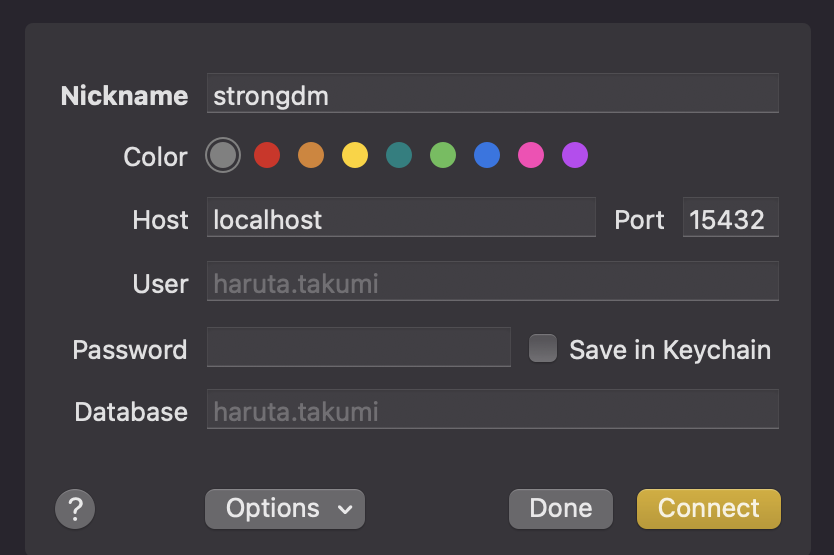Choose the purple color swatch

pyautogui.click(x=575, y=155)
